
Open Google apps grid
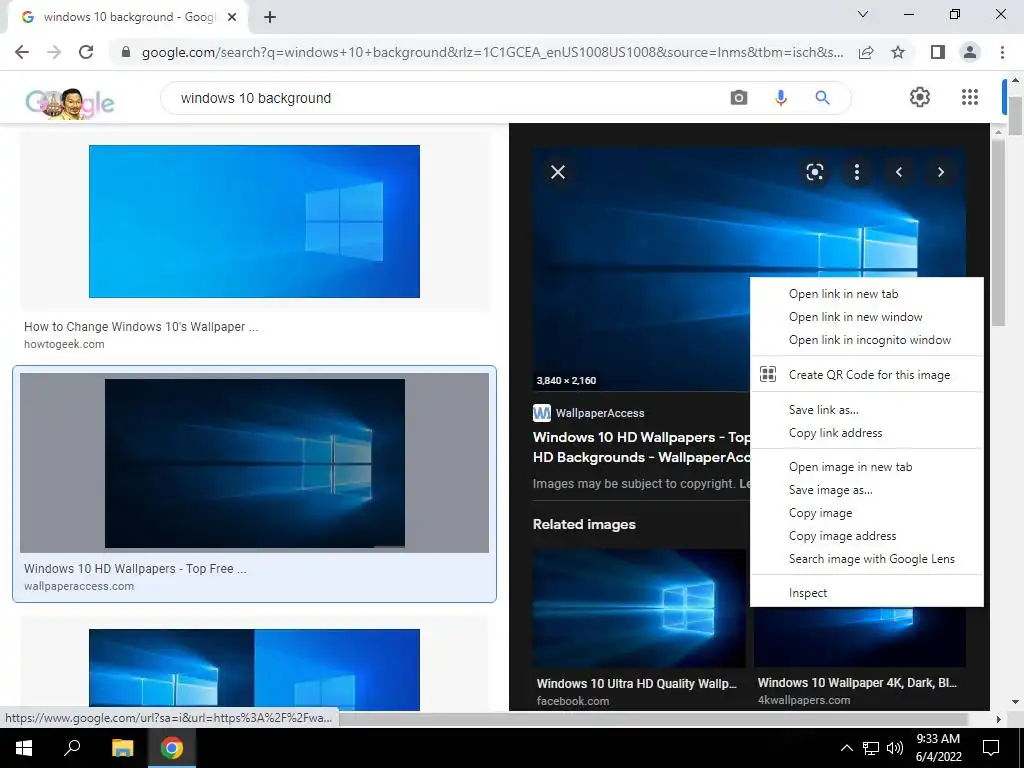[x=970, y=97]
